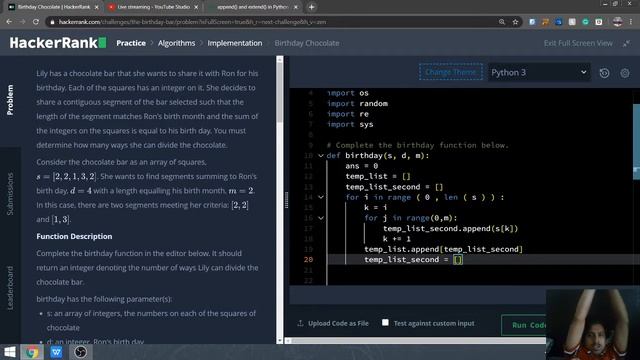Screen dimensions: 640x360
Task: Collapse the for j loop fold arrow at line 16
Action: [321, 218]
